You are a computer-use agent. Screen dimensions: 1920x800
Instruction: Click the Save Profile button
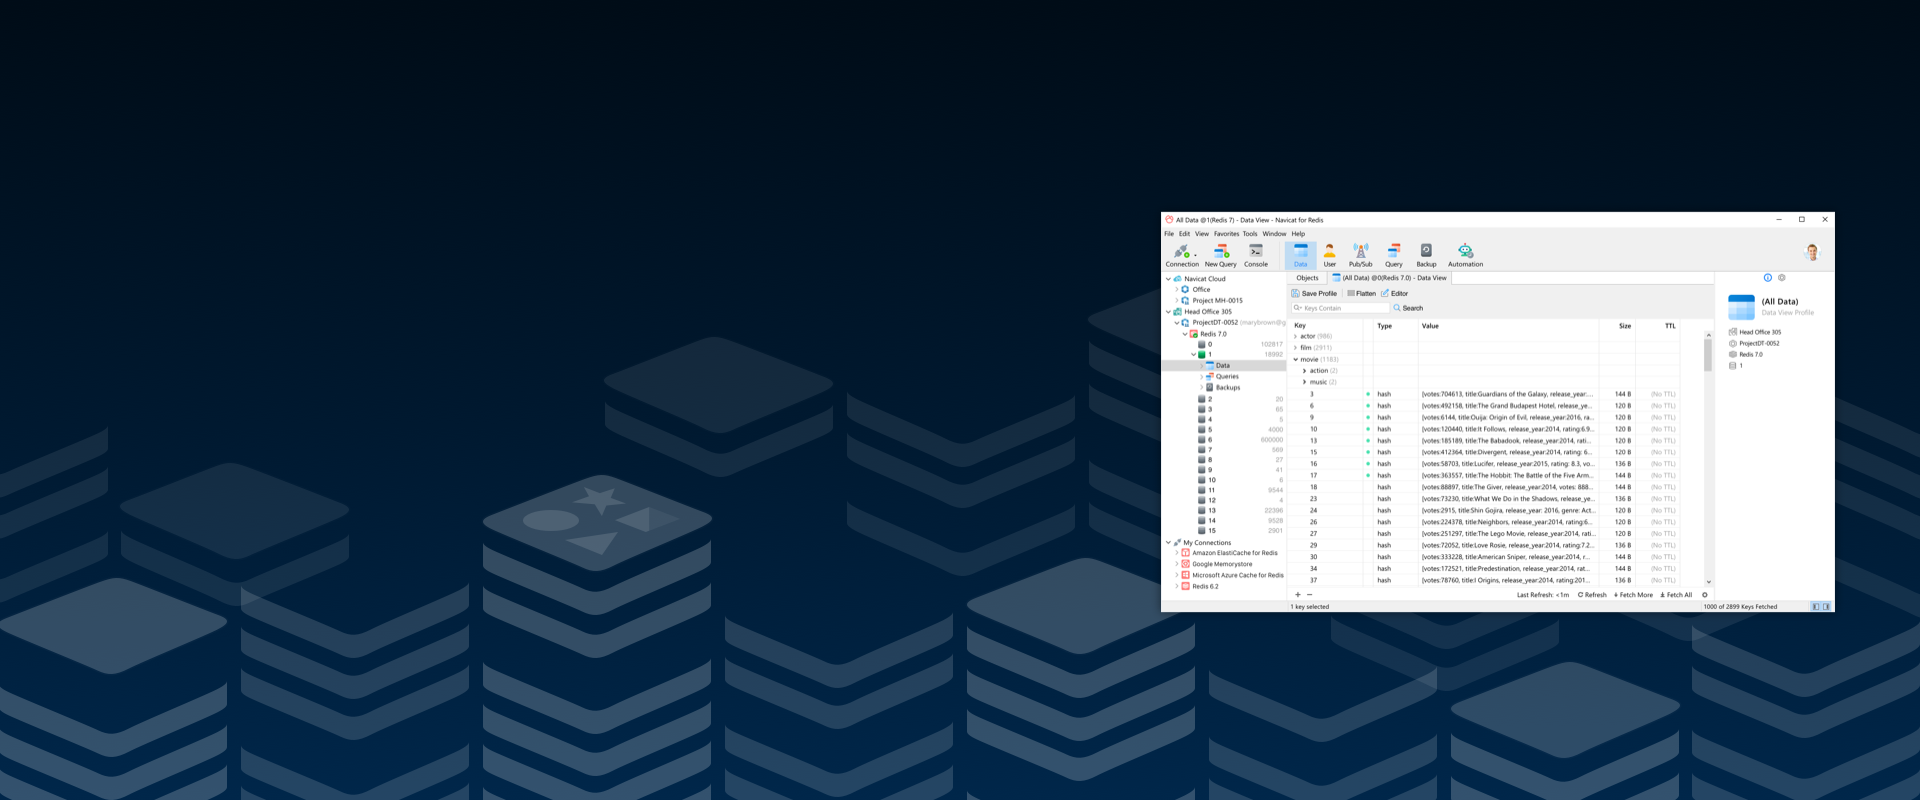point(1314,294)
